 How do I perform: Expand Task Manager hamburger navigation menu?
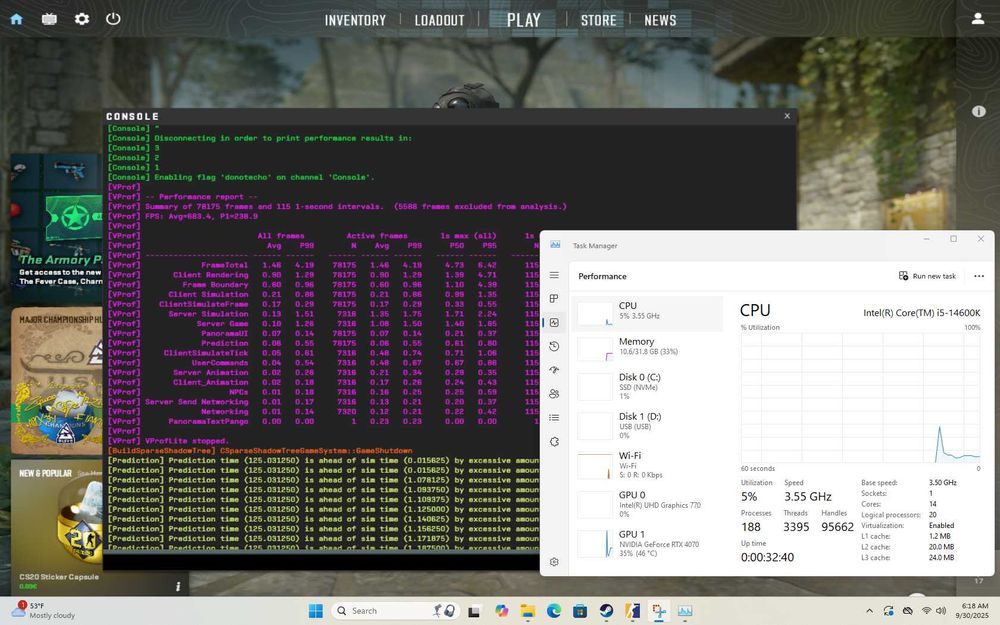(554, 275)
